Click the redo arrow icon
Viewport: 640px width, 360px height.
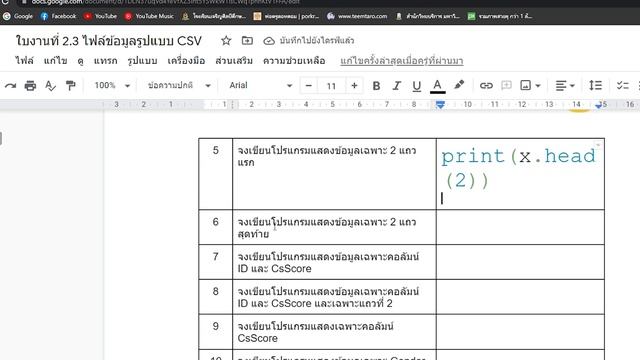pos(10,86)
